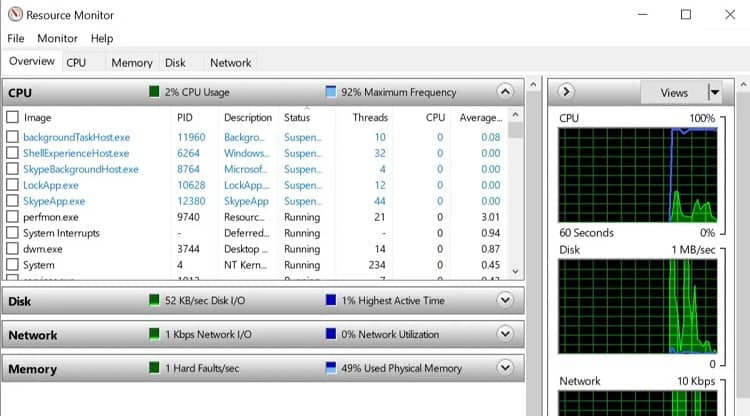Click the blue Highest Active Time indicator
The height and width of the screenshot is (416, 750).
(x=331, y=300)
